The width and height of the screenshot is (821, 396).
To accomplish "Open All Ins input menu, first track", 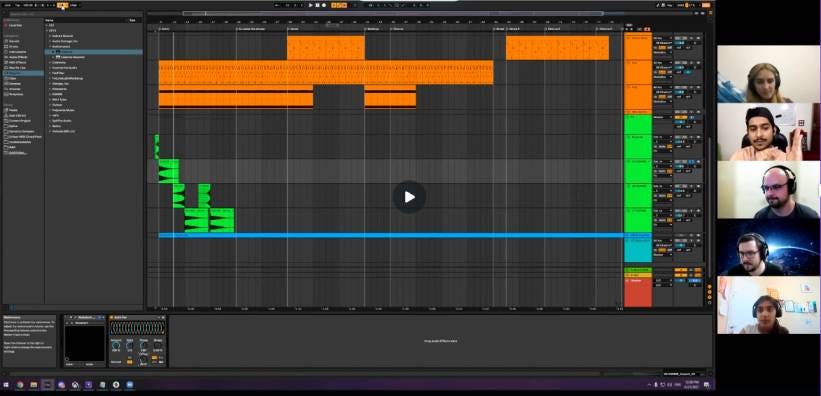I will 662,38.
